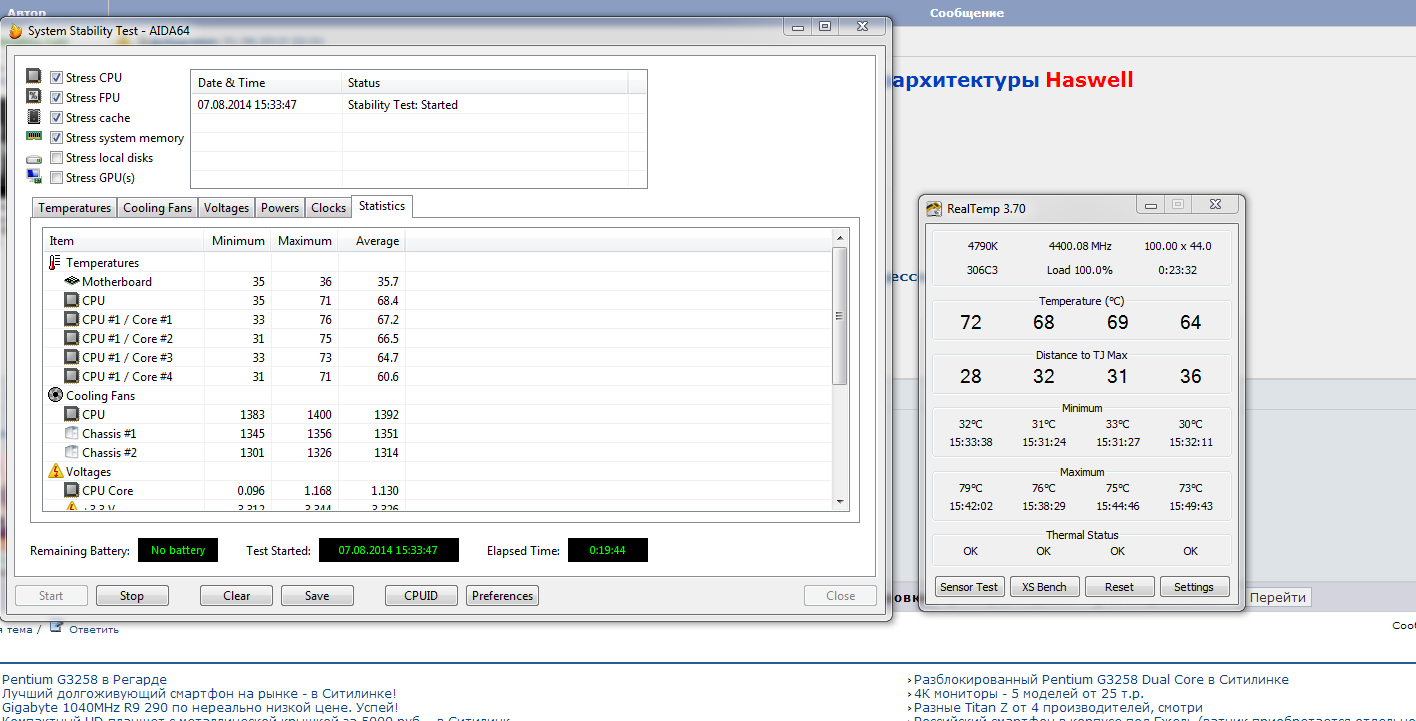Click the monitor icon beside Stress GPU(s)

[34, 177]
